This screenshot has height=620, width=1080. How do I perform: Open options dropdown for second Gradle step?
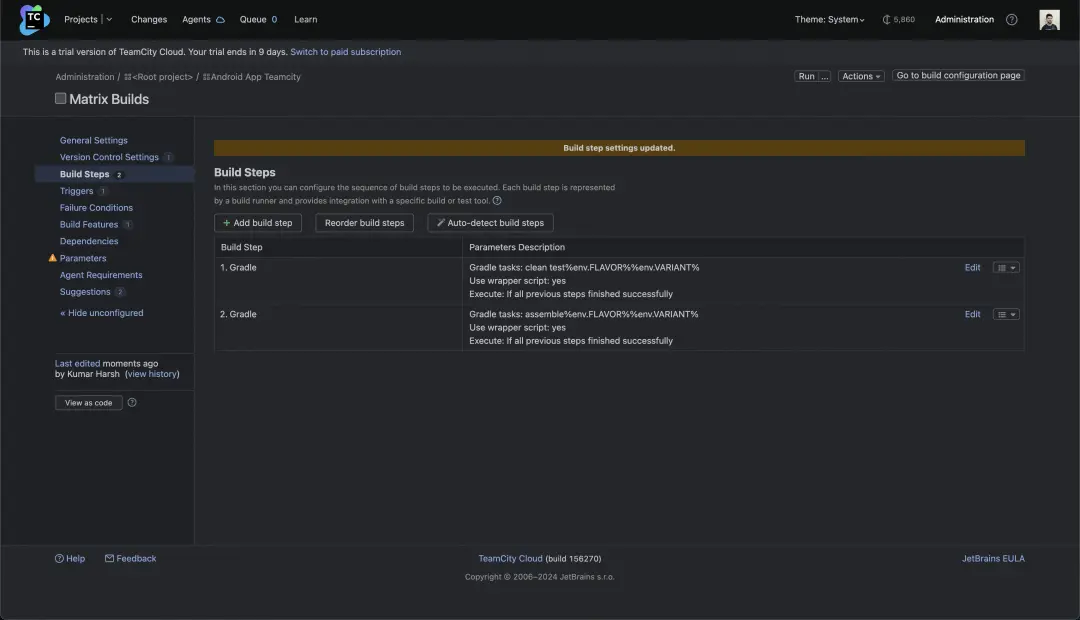(1006, 315)
